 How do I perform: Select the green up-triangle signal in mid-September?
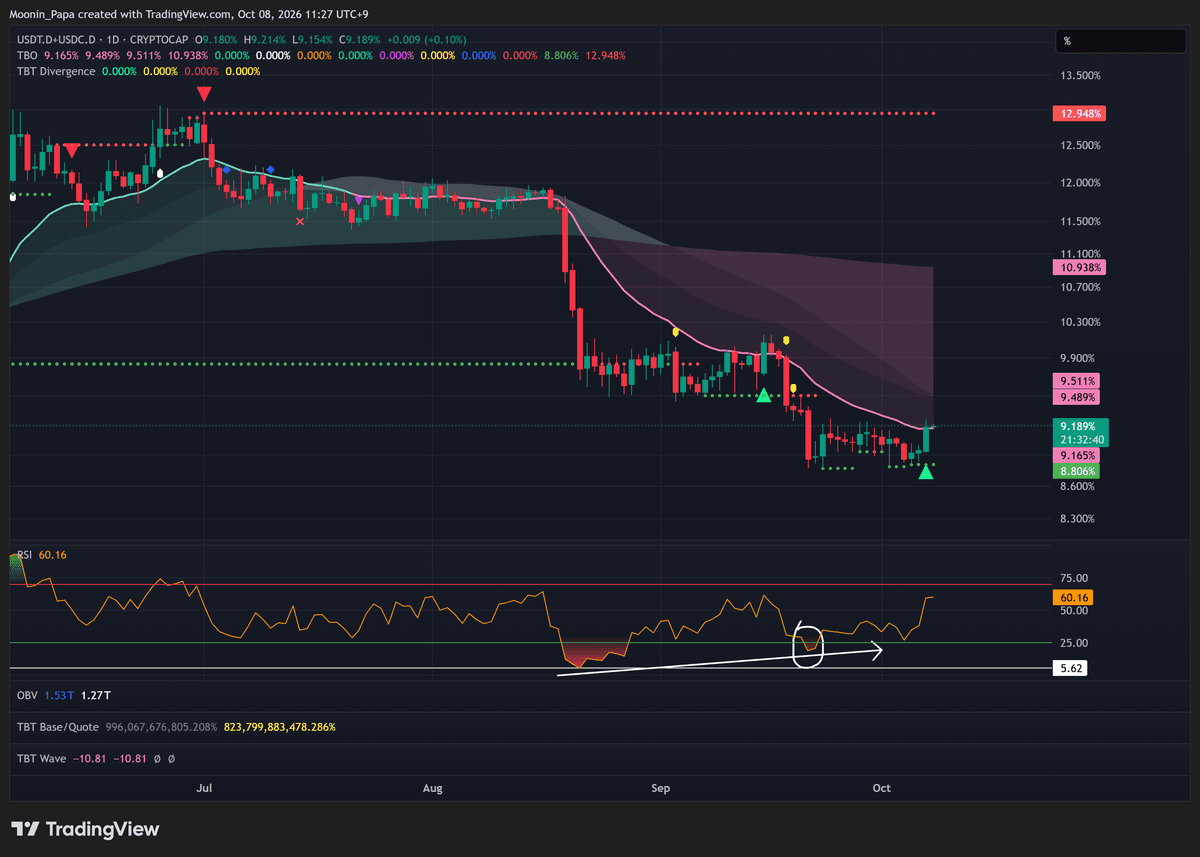764,396
